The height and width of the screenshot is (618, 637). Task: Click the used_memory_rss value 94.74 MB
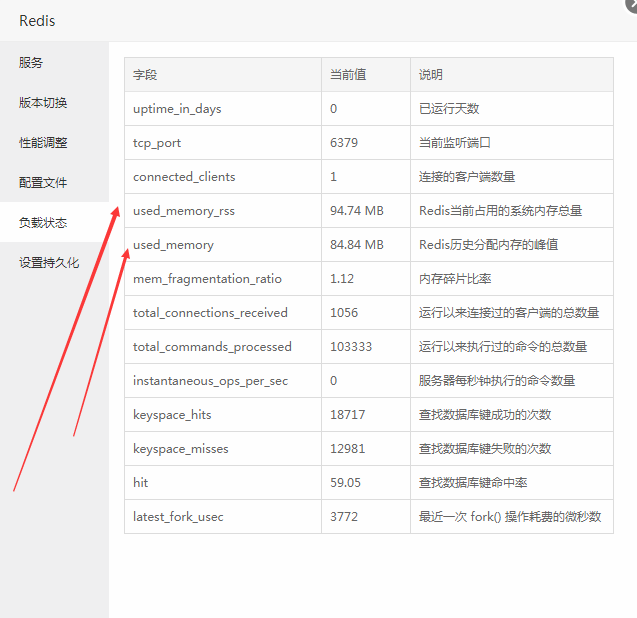356,211
